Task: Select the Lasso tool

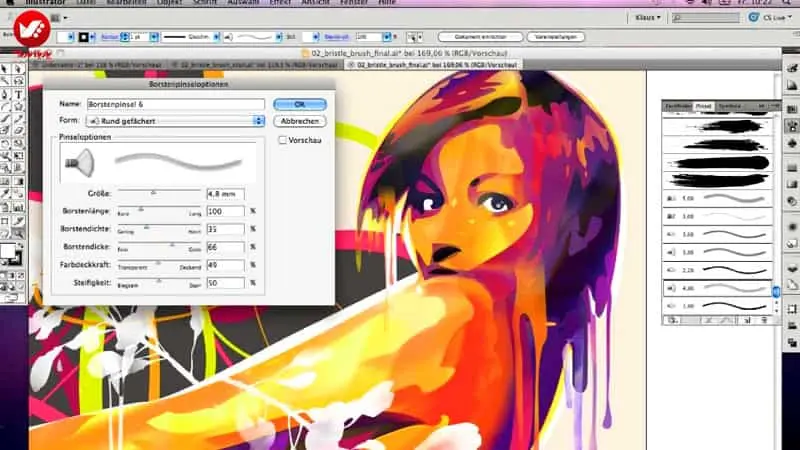Action: tap(18, 82)
